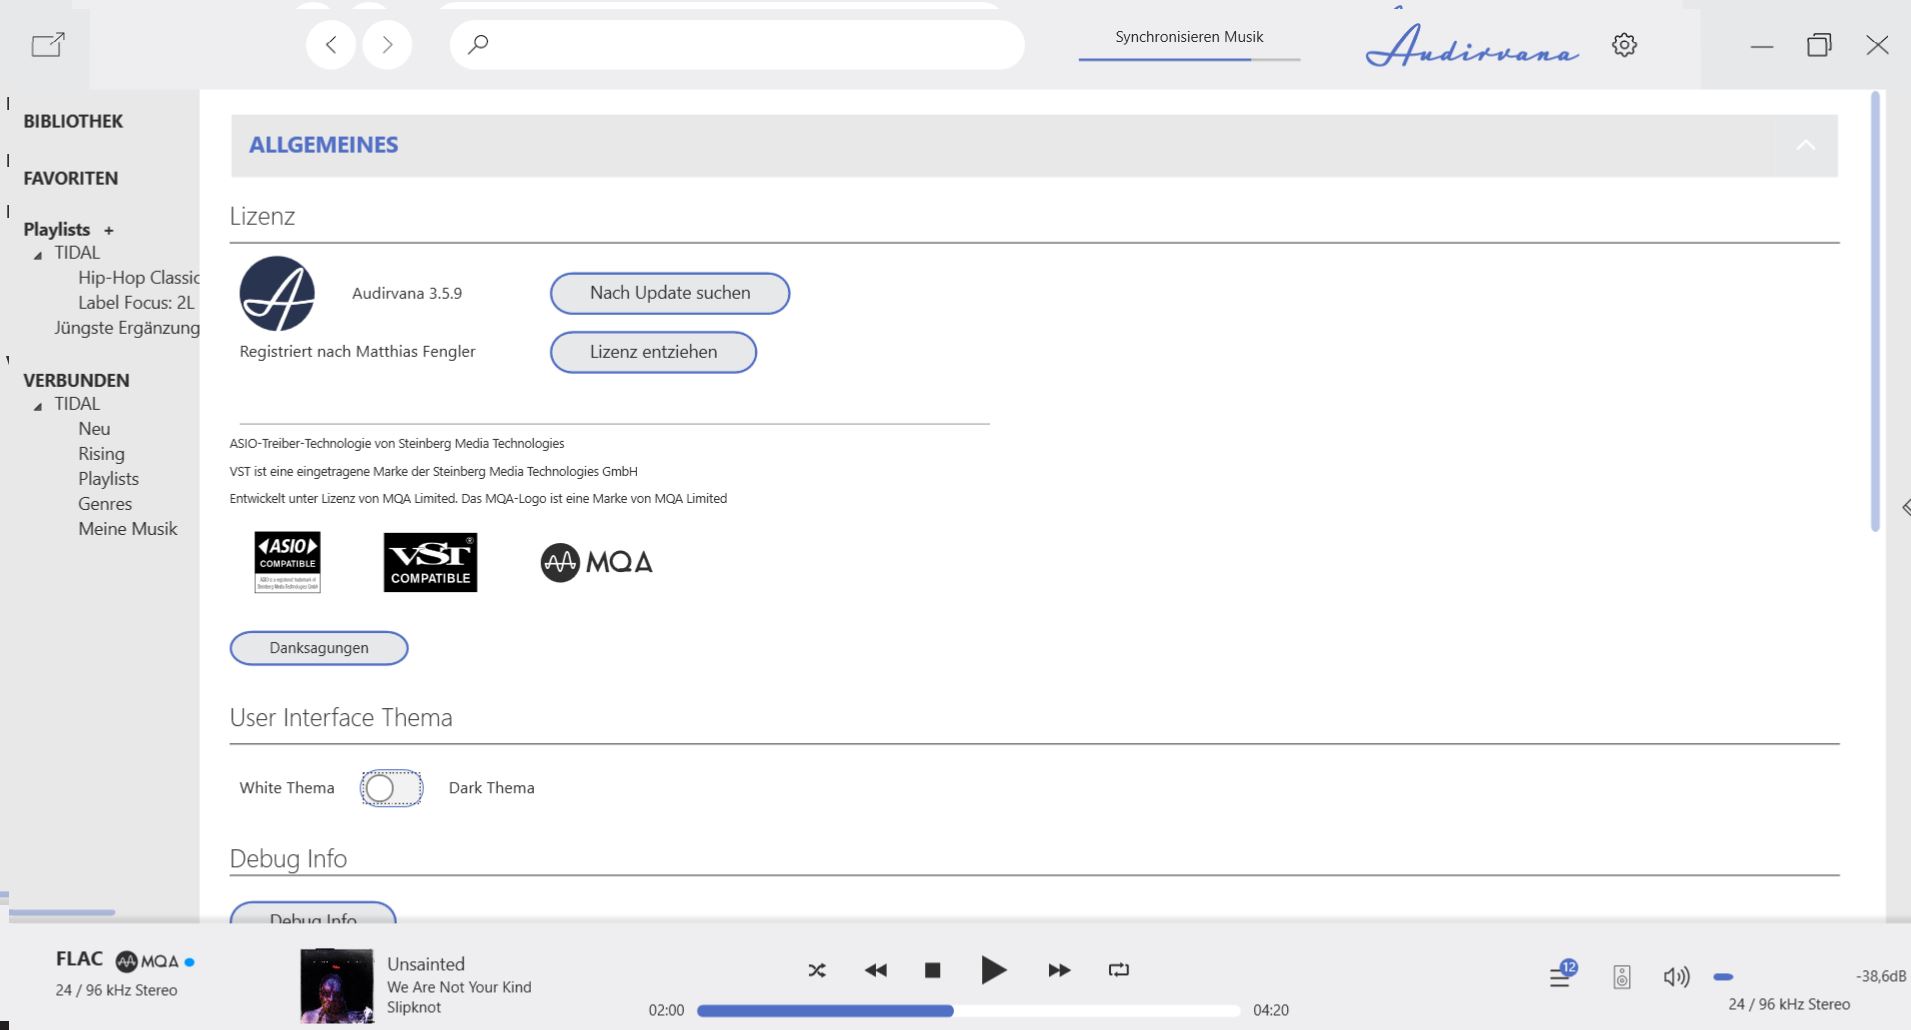The height and width of the screenshot is (1030, 1911).
Task: Skip to the next track
Action: (1059, 970)
